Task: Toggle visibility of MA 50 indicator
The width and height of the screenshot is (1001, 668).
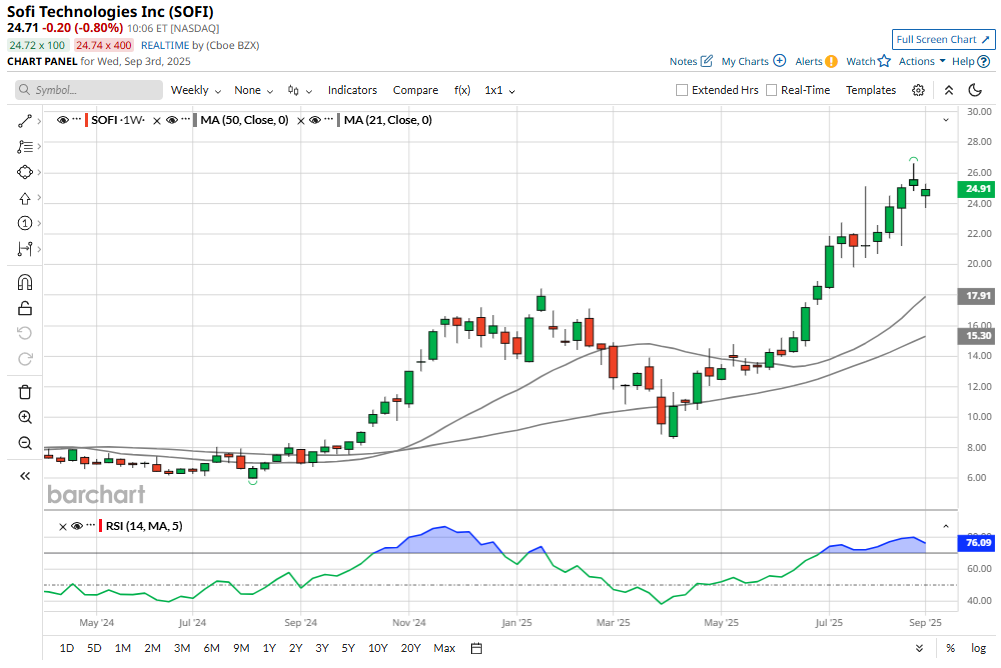Action: pyautogui.click(x=172, y=120)
